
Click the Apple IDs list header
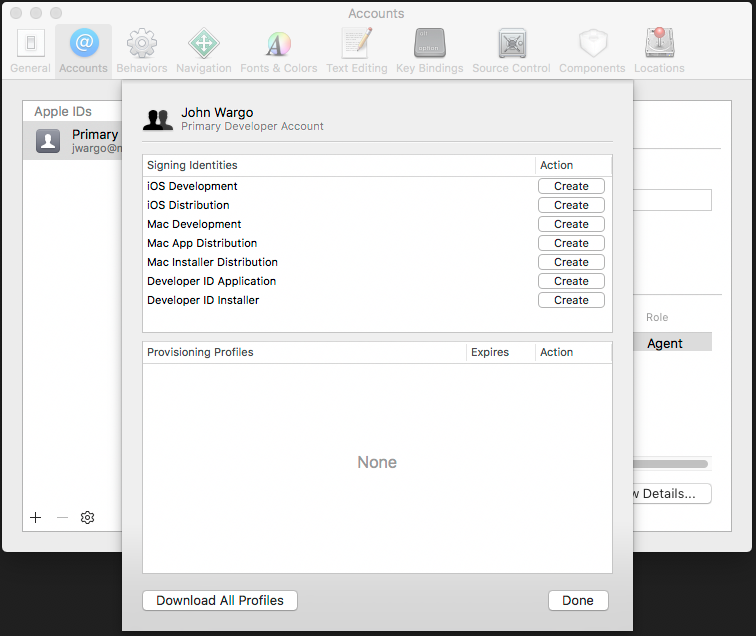click(x=63, y=111)
